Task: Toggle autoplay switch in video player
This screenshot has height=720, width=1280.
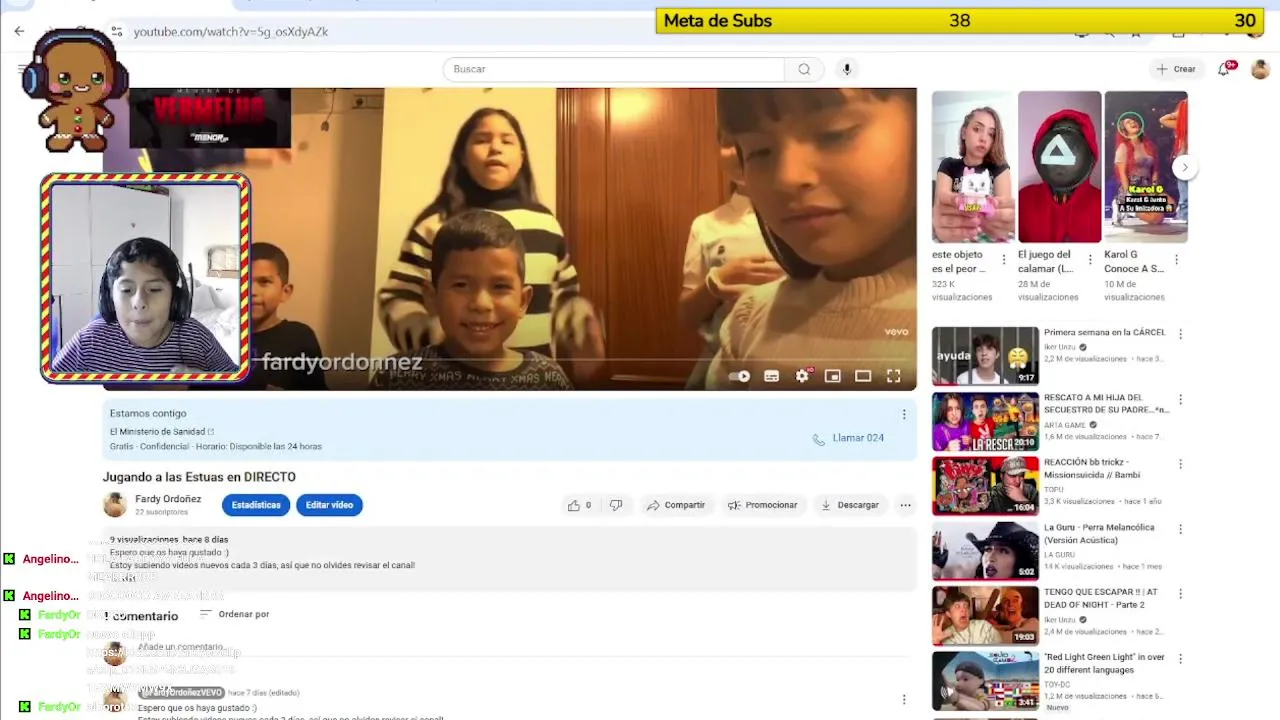Action: point(740,376)
